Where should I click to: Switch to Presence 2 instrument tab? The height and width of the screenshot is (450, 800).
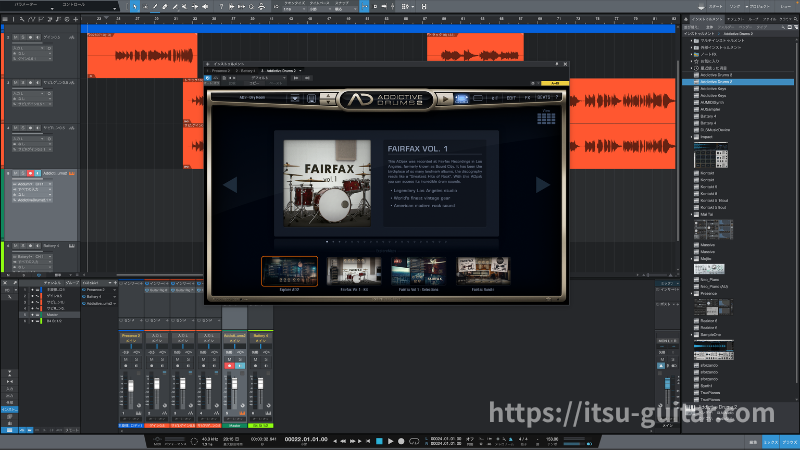(x=220, y=70)
